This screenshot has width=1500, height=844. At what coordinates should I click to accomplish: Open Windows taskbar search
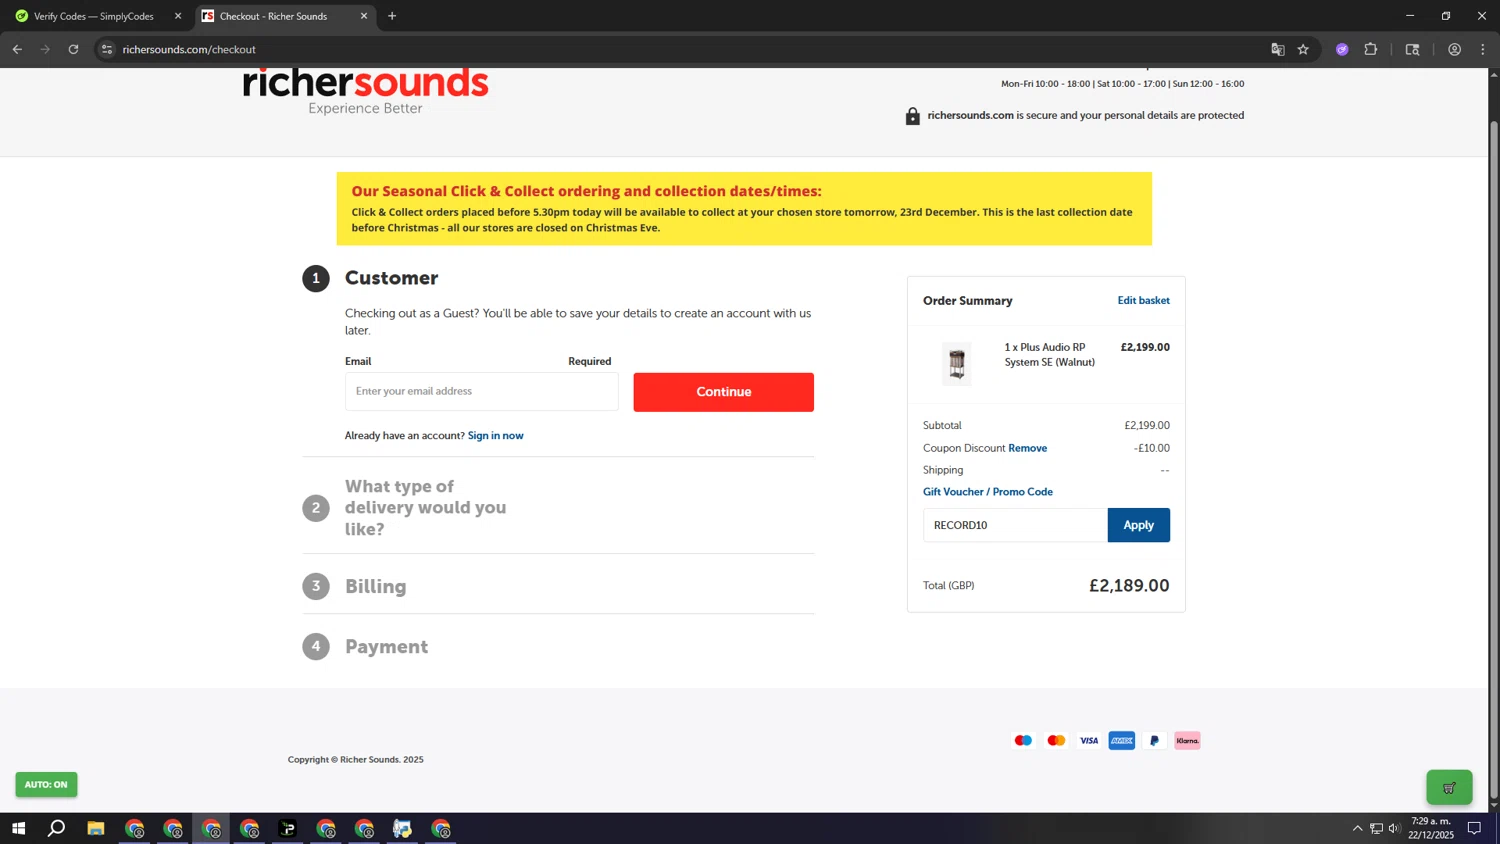point(57,828)
